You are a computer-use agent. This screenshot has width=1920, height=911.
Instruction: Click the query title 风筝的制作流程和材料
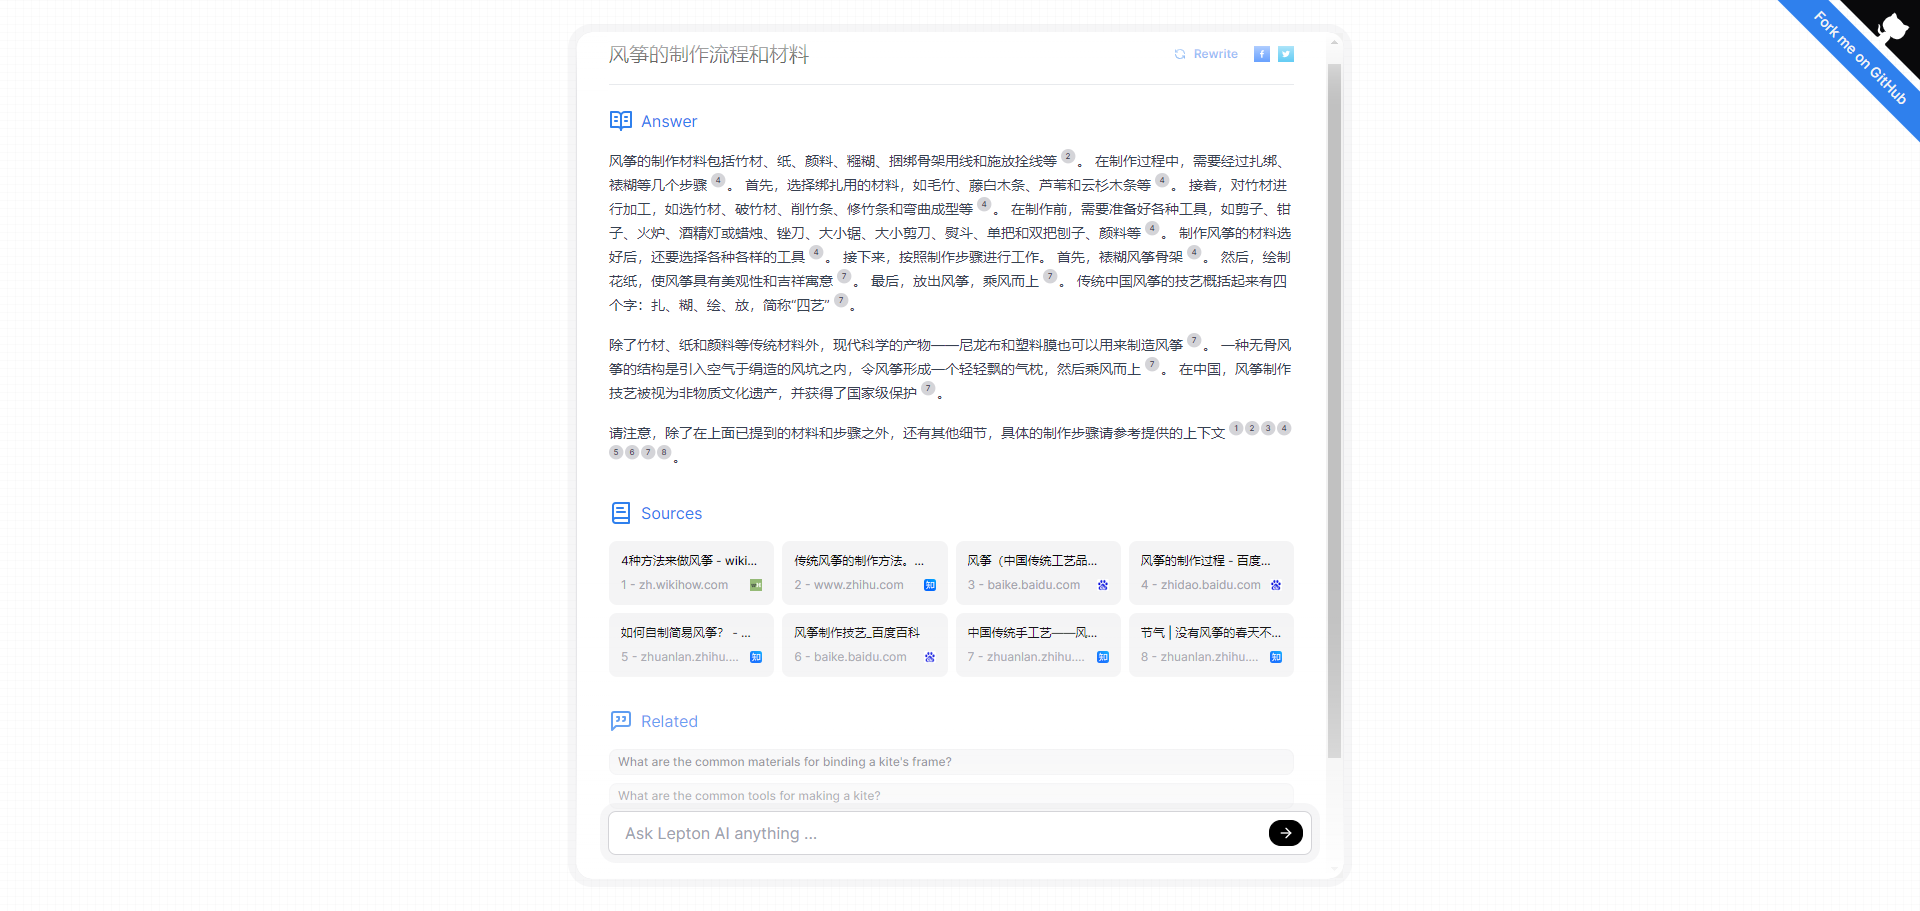[709, 55]
